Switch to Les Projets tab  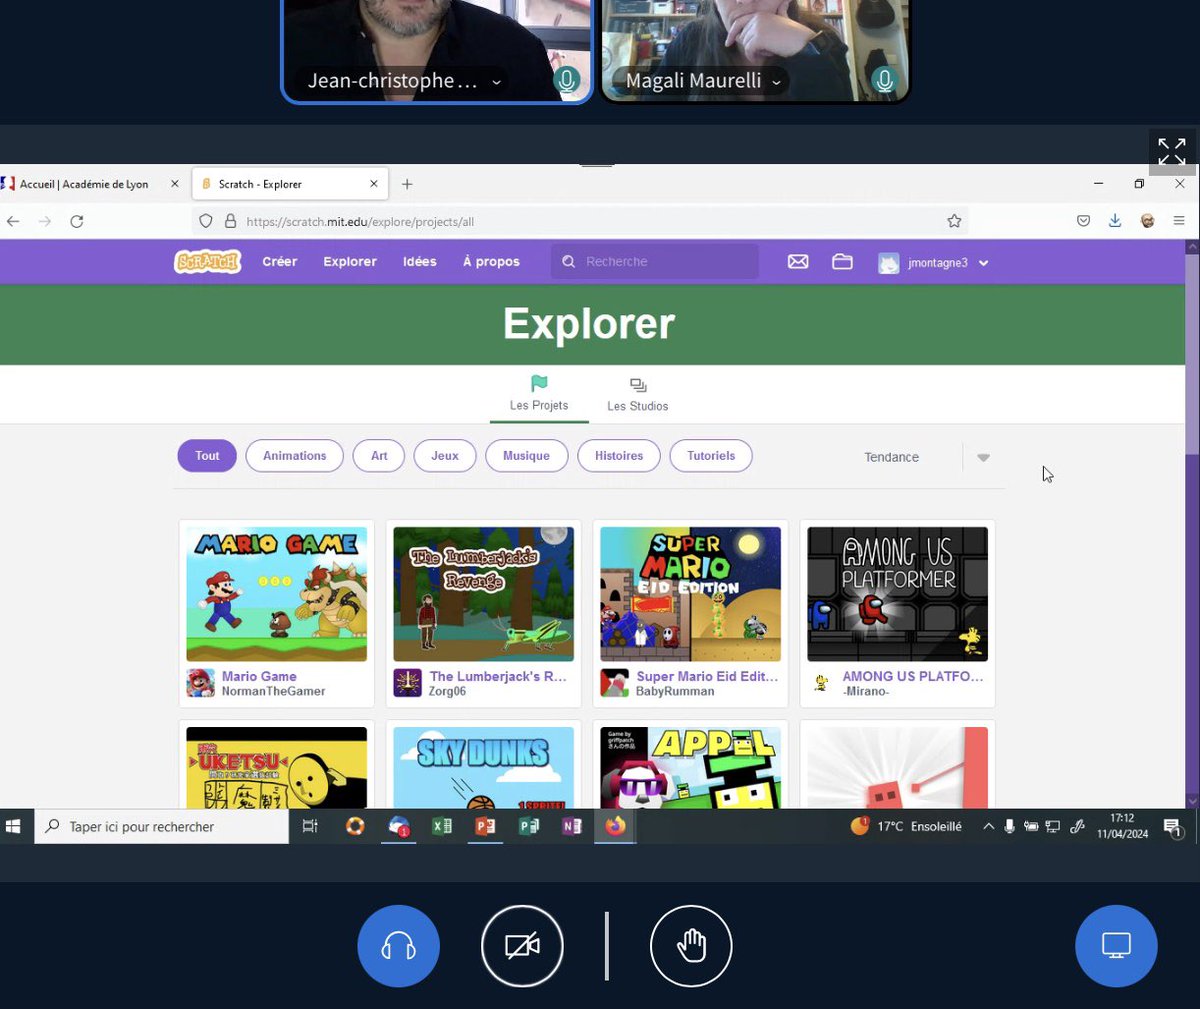tap(539, 394)
